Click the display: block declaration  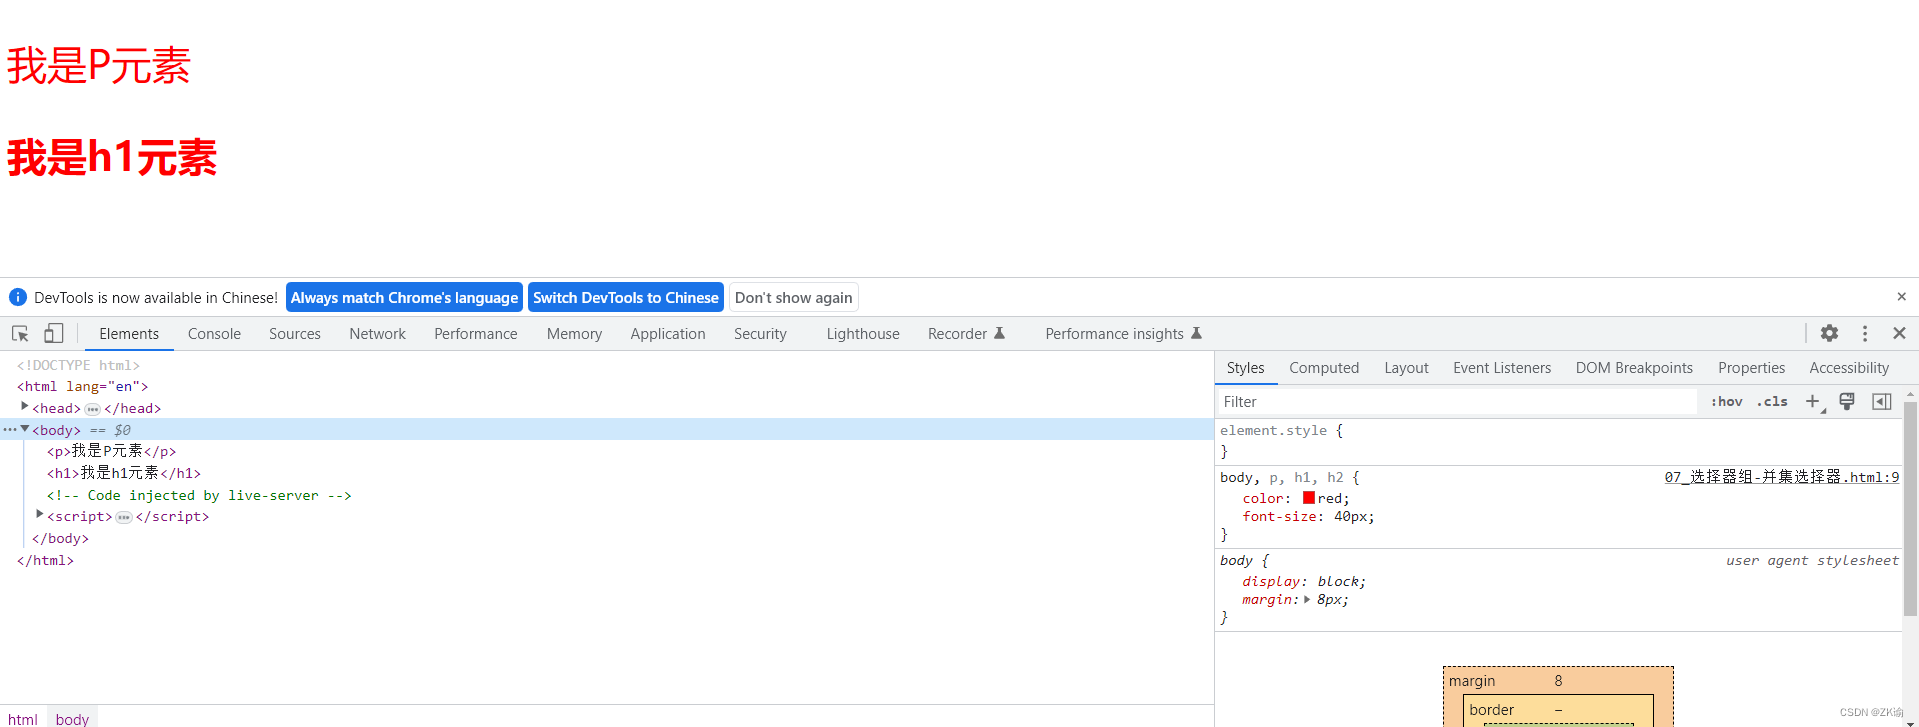(1304, 581)
